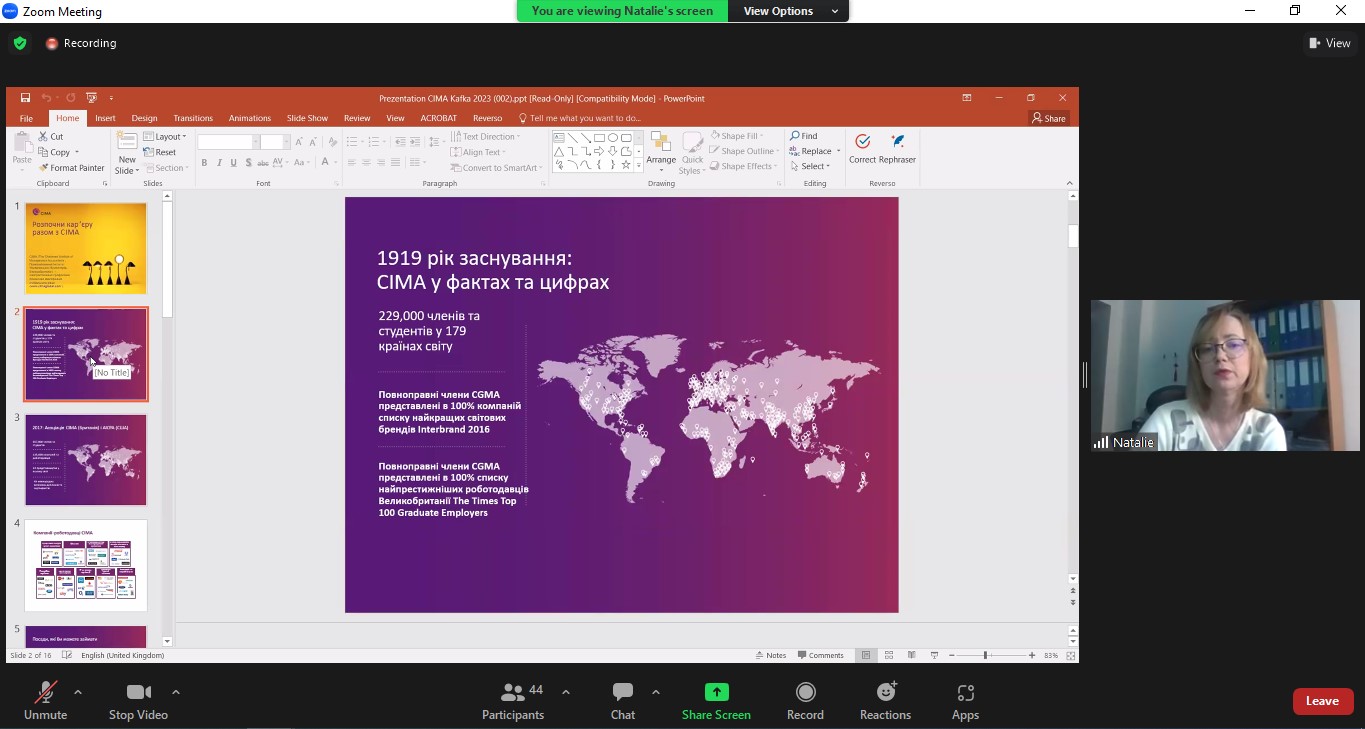The image size is (1365, 729).
Task: Toggle strikethrough text
Action: pyautogui.click(x=262, y=163)
